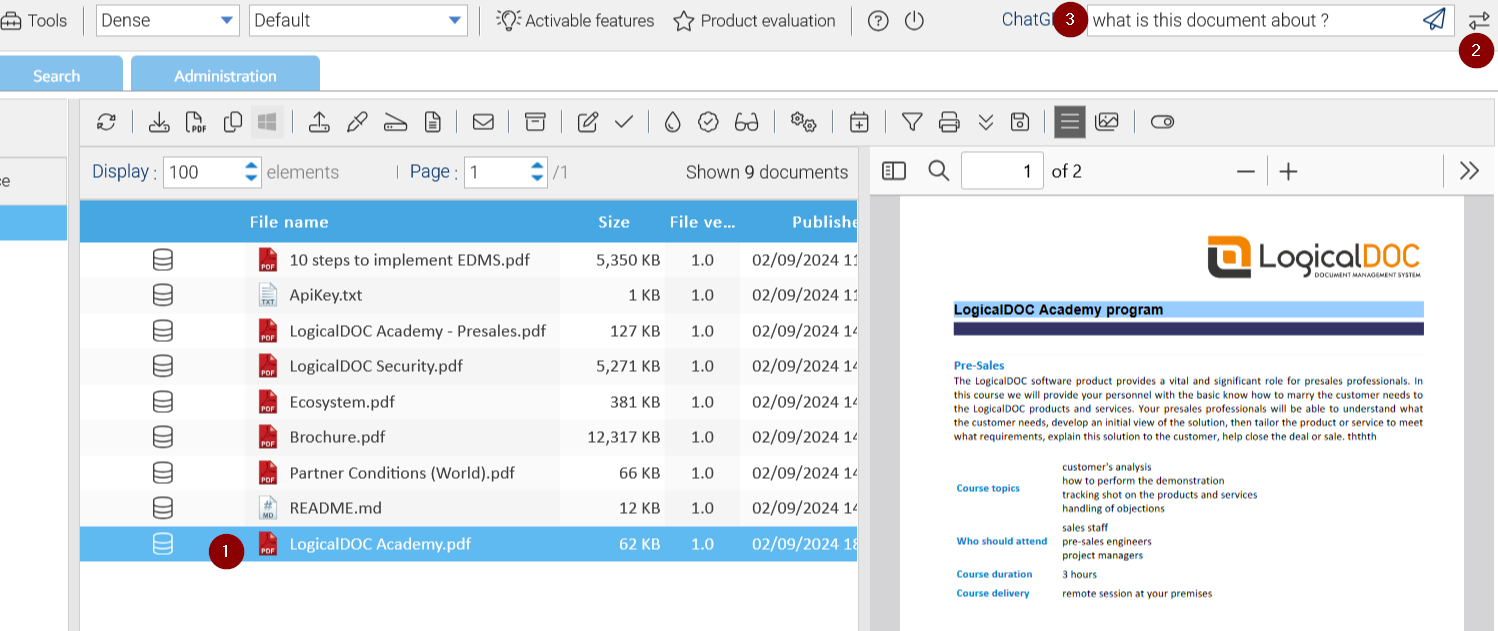Image resolution: width=1498 pixels, height=631 pixels.
Task: Click the help question mark icon
Action: (878, 20)
